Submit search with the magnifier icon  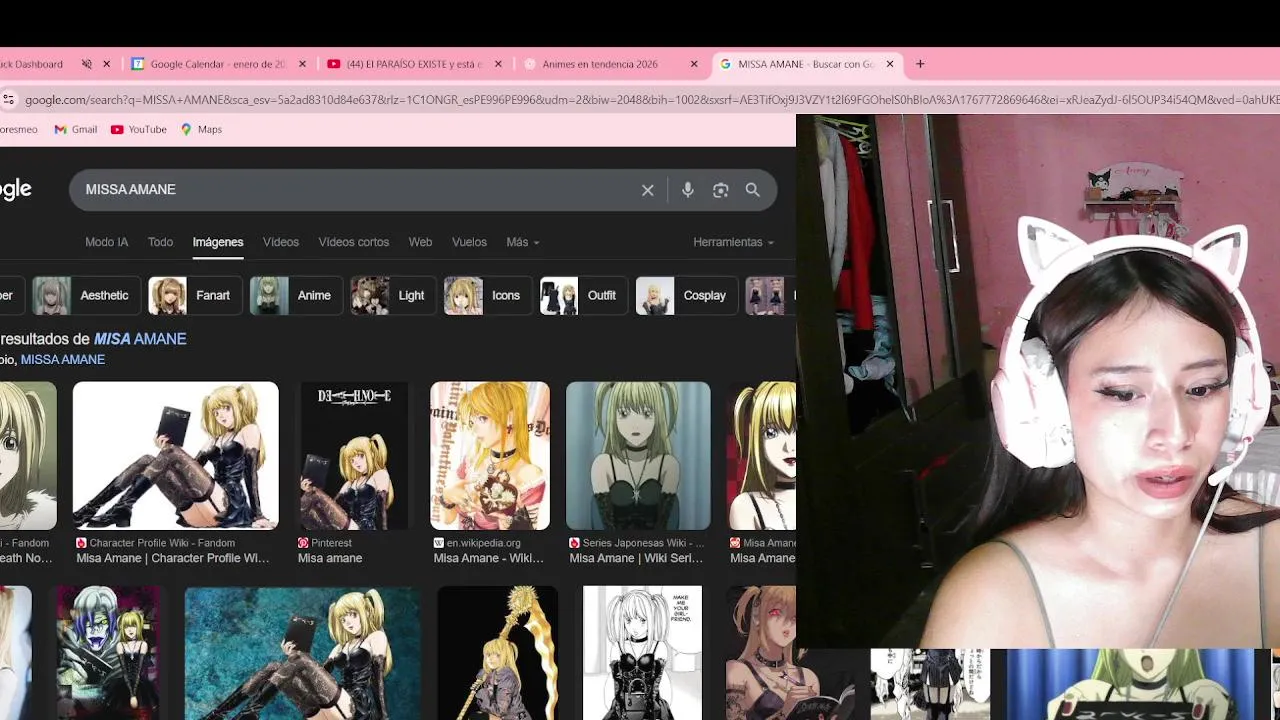coord(753,190)
